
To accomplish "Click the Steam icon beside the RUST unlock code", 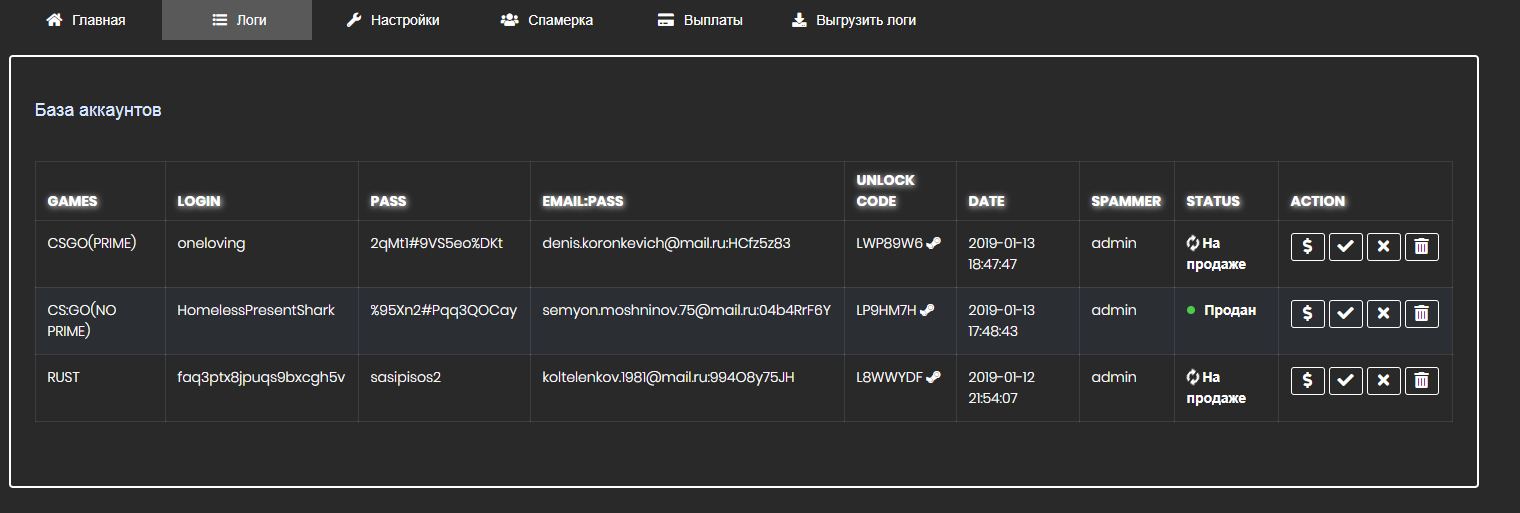I will [x=933, y=377].
